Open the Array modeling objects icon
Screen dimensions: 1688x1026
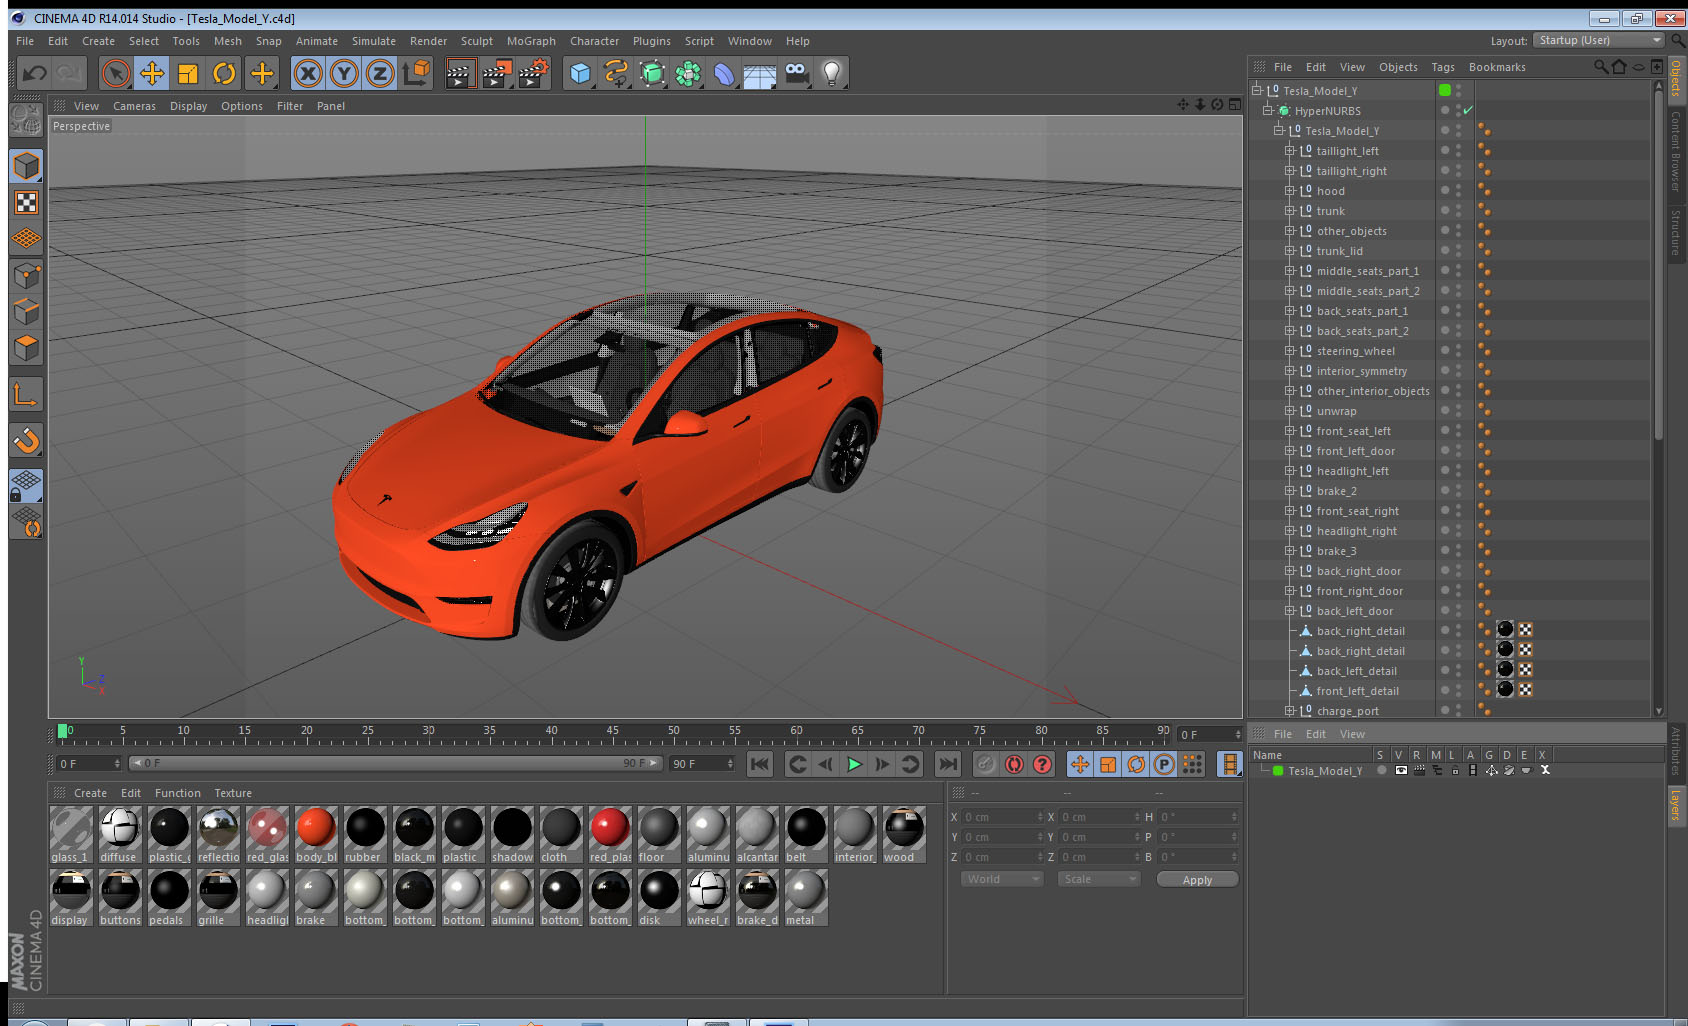[688, 73]
